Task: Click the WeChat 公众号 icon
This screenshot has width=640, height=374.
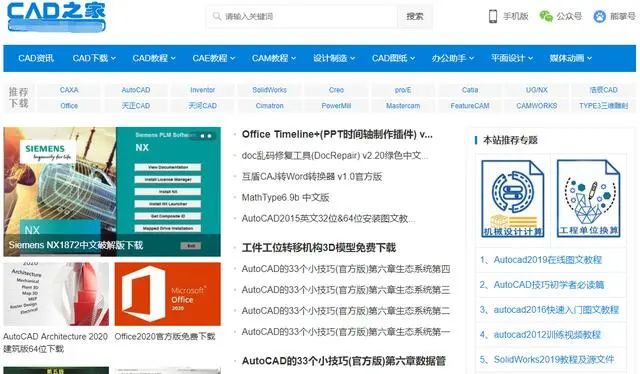Action: (x=546, y=16)
